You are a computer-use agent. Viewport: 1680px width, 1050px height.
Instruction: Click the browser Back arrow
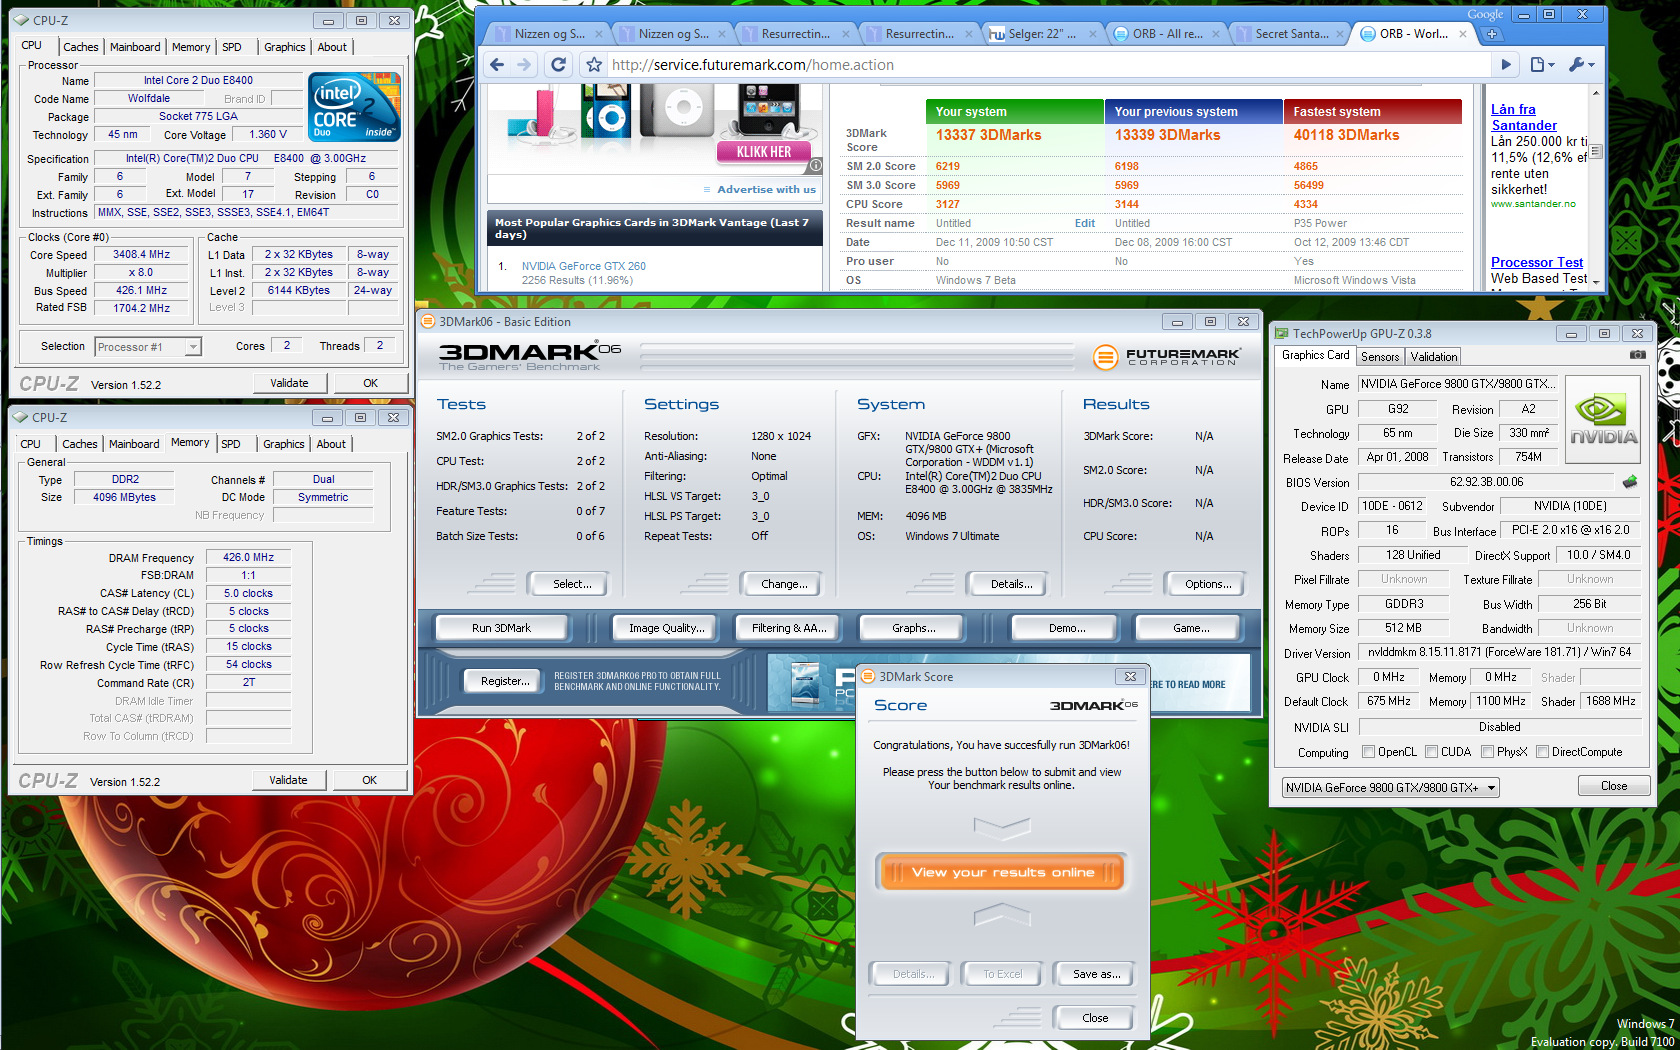pyautogui.click(x=497, y=65)
